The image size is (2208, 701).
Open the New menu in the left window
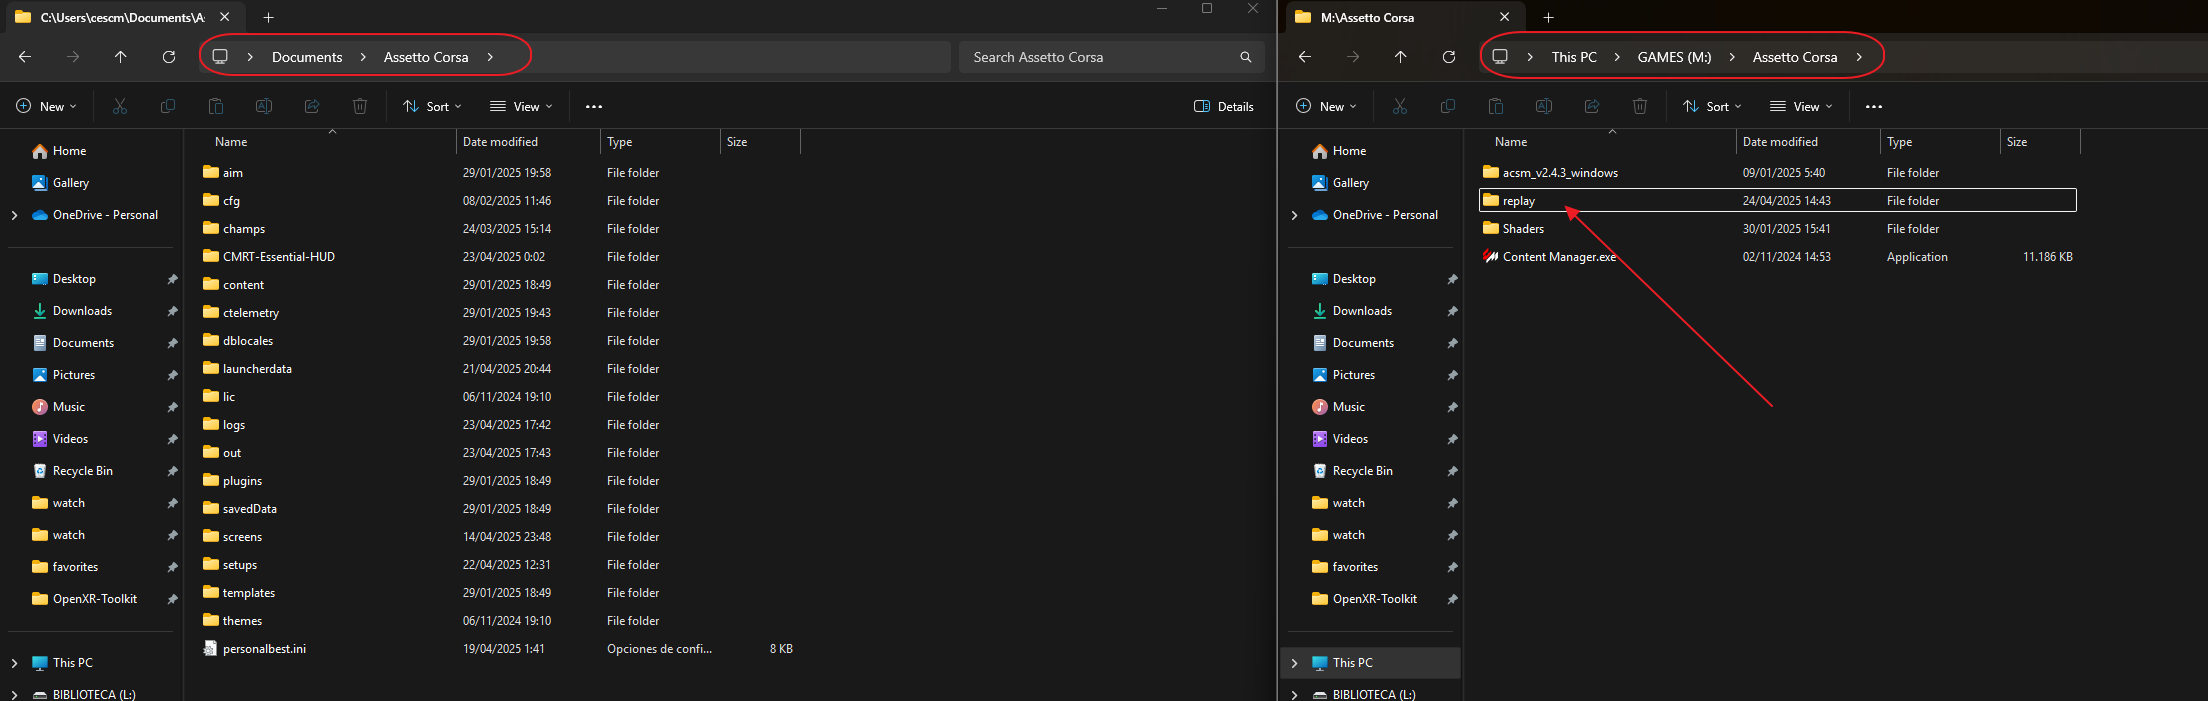coord(47,106)
